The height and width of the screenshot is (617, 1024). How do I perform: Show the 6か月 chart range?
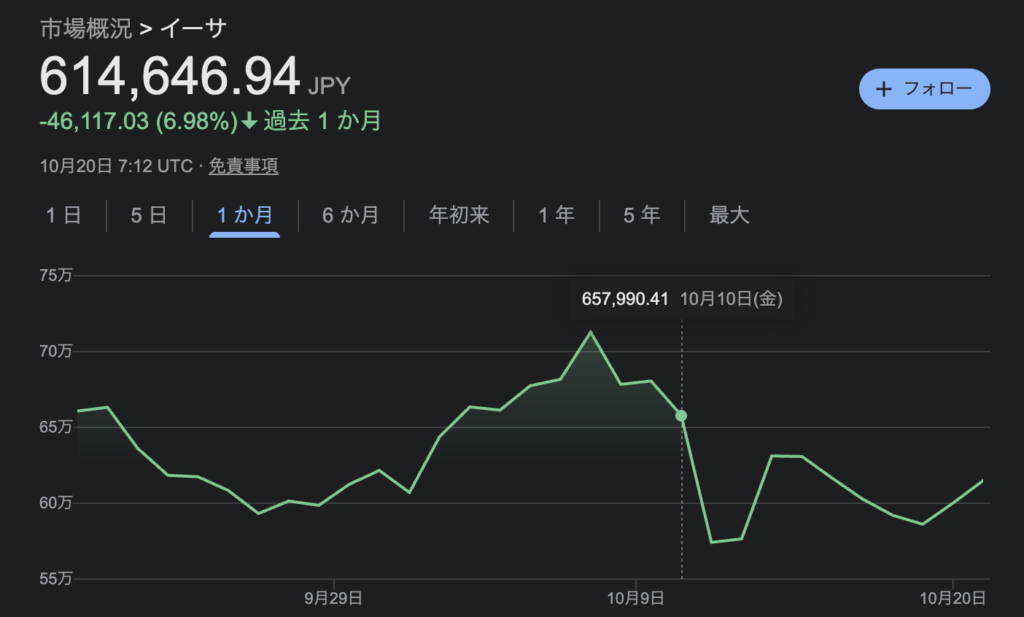click(x=350, y=215)
